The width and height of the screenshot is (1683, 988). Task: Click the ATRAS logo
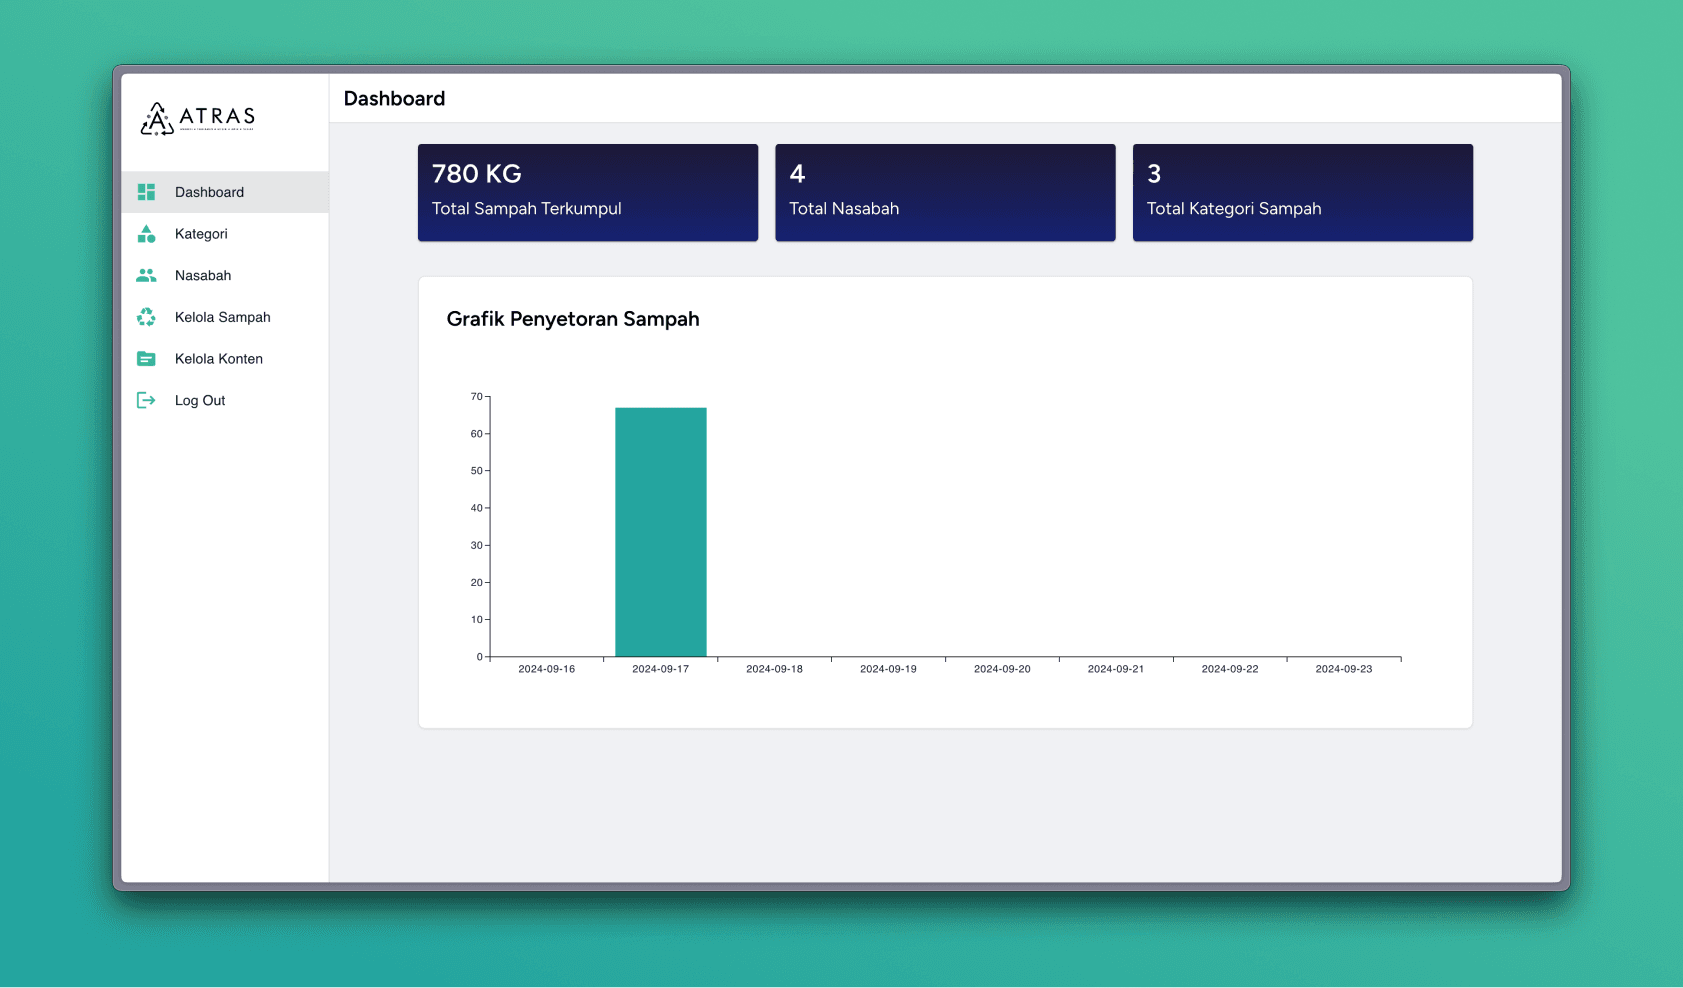(198, 119)
